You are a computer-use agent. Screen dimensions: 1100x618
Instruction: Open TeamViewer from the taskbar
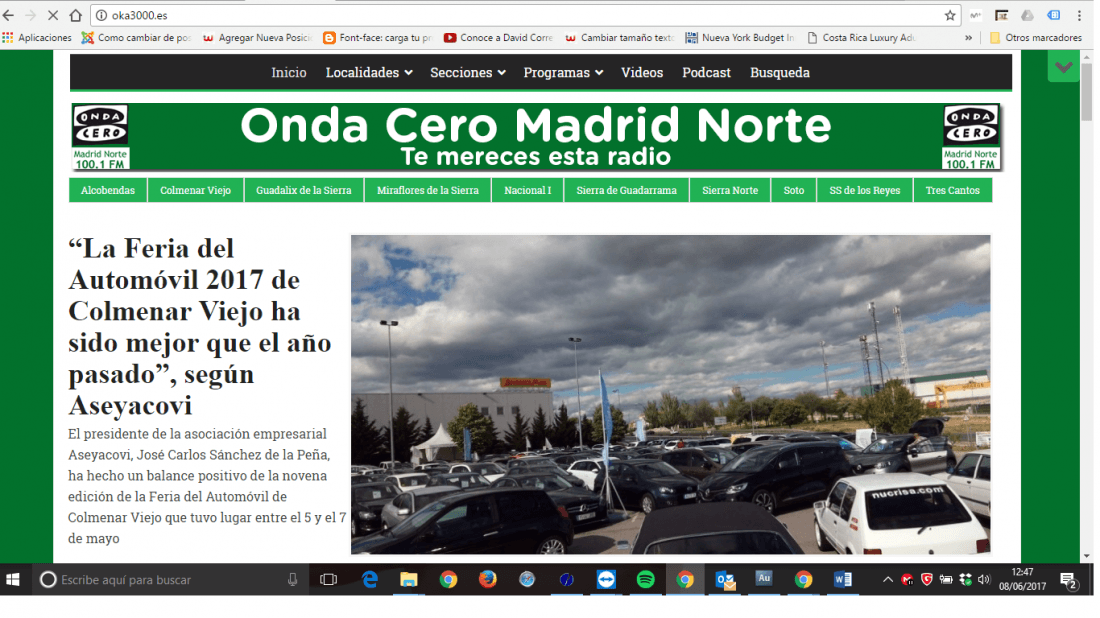pos(606,579)
